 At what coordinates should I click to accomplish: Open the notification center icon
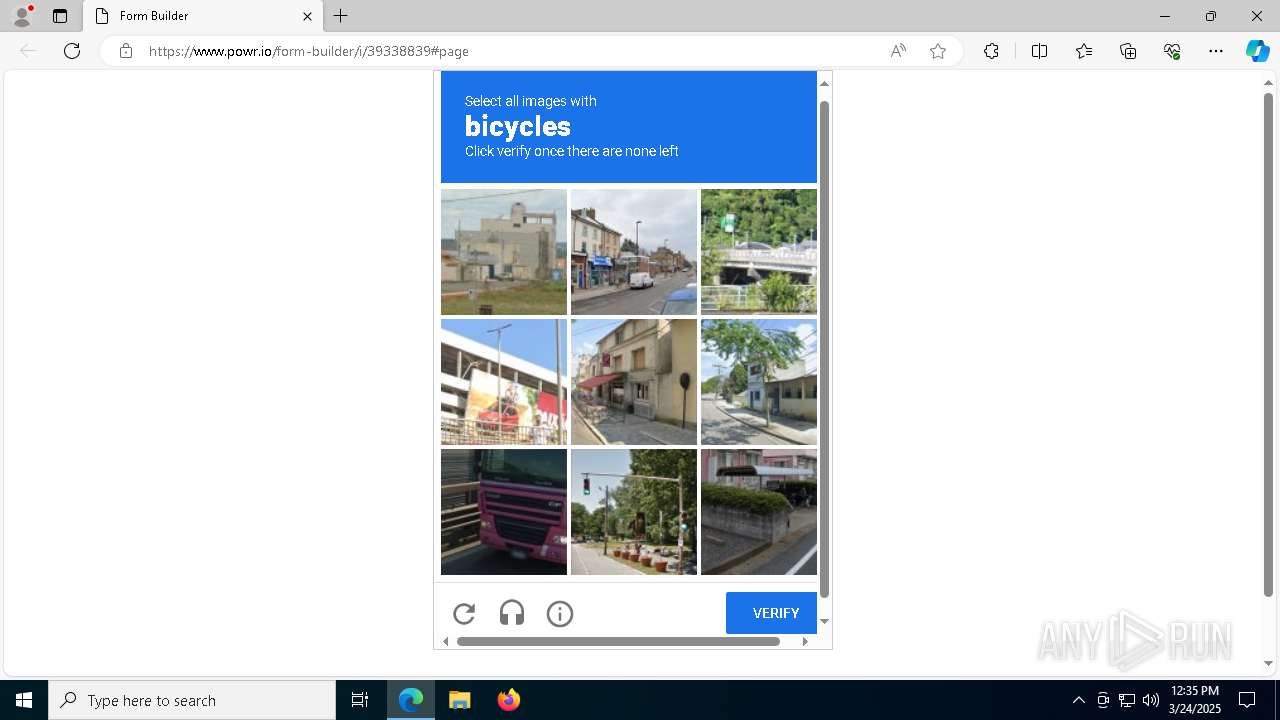[x=1247, y=700]
